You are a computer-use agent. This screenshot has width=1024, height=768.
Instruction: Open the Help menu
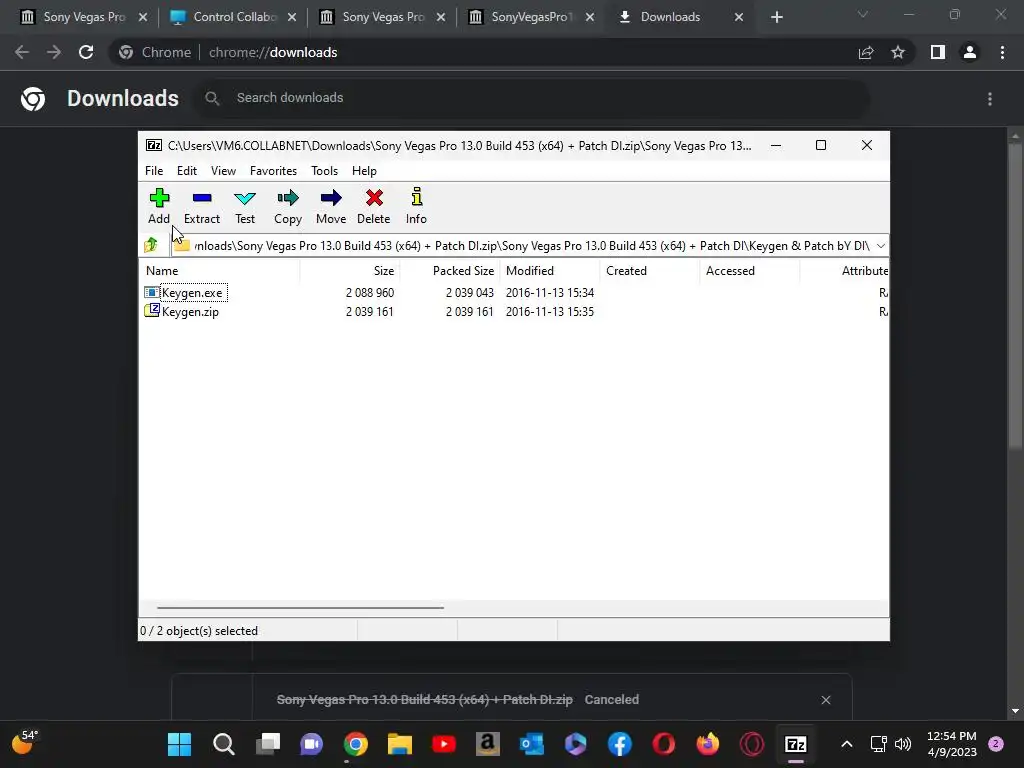(x=364, y=170)
